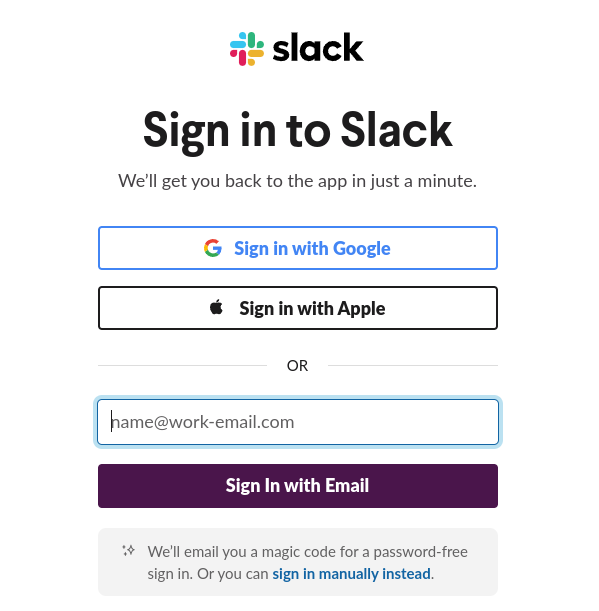Click the gray magic code info box
Image resolution: width=599 pixels, height=611 pixels.
298,562
